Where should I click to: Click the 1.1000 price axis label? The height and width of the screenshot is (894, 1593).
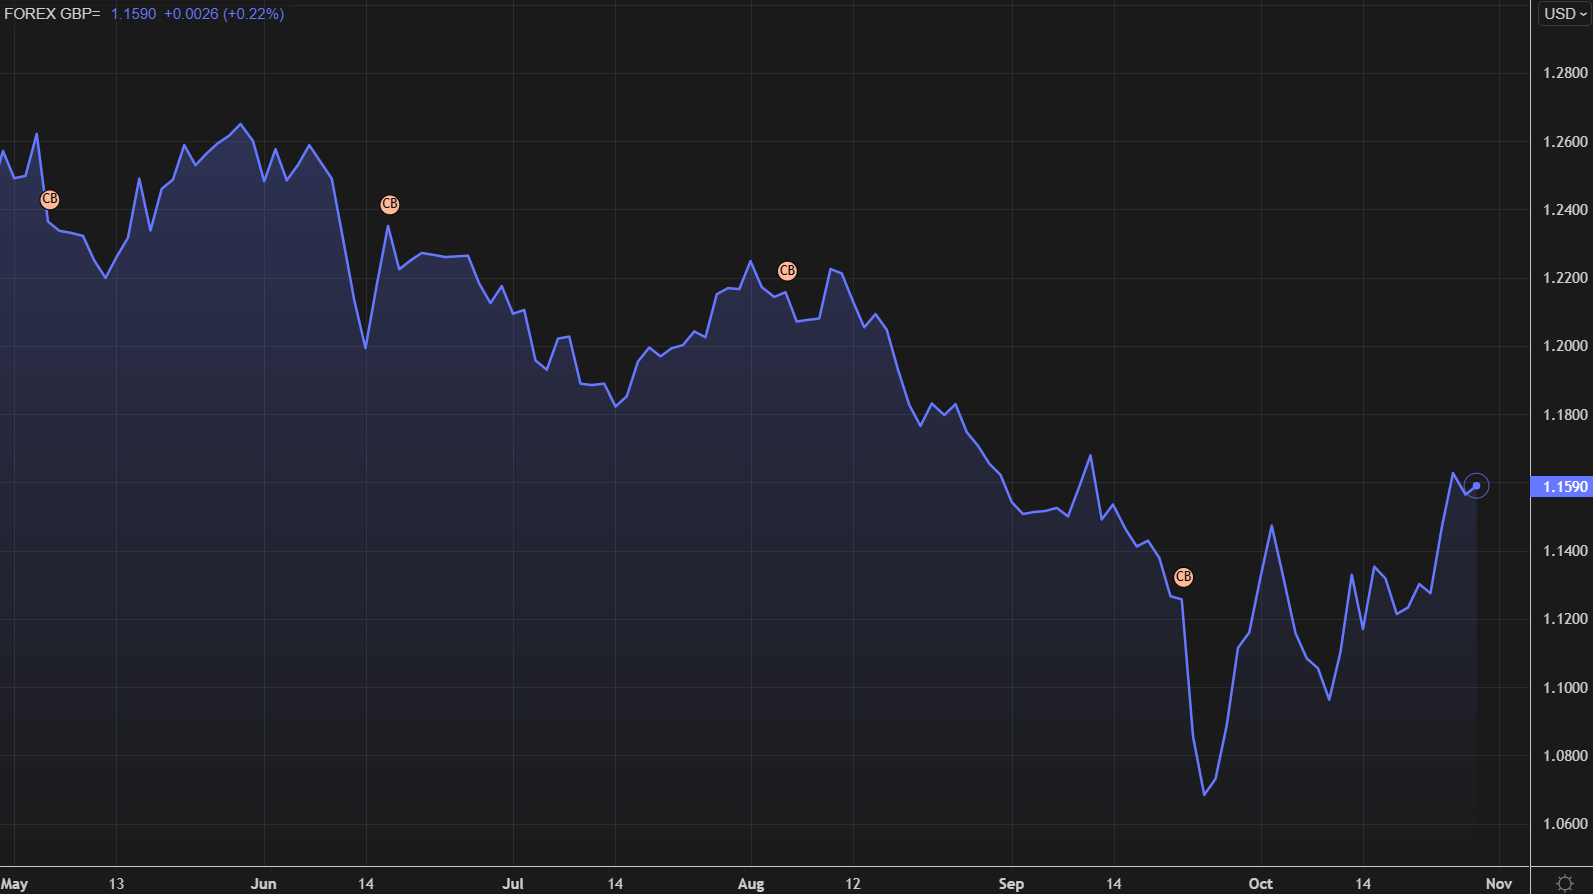click(1565, 688)
